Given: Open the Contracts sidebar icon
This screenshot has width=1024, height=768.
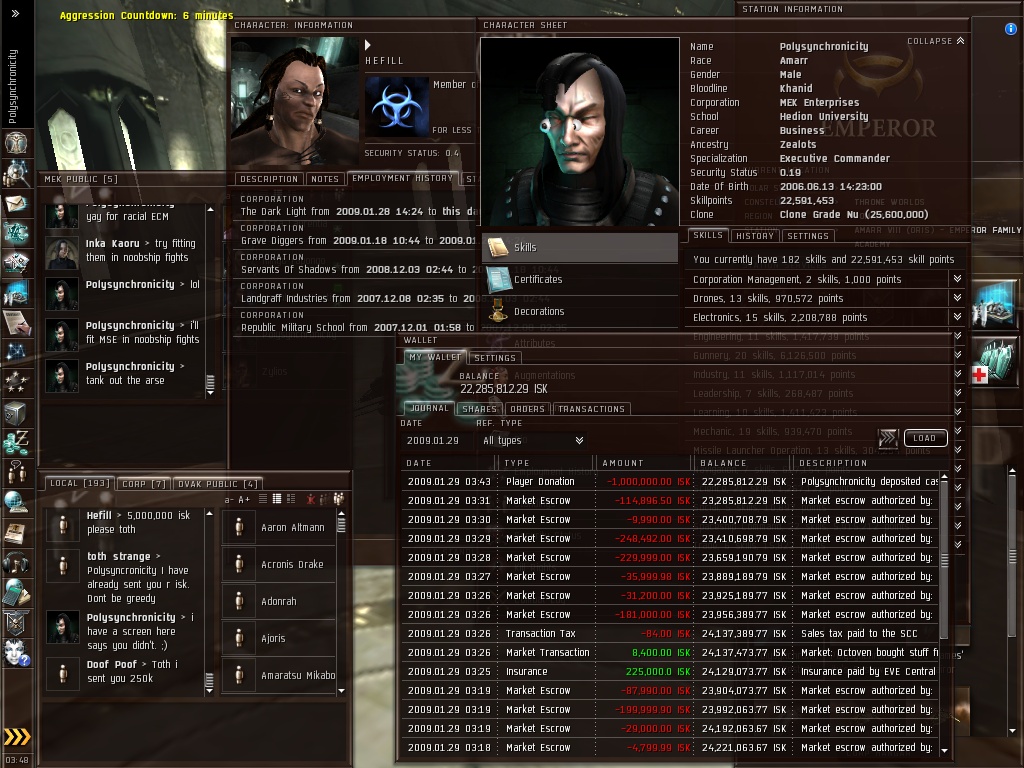Looking at the screenshot, I should [16, 323].
